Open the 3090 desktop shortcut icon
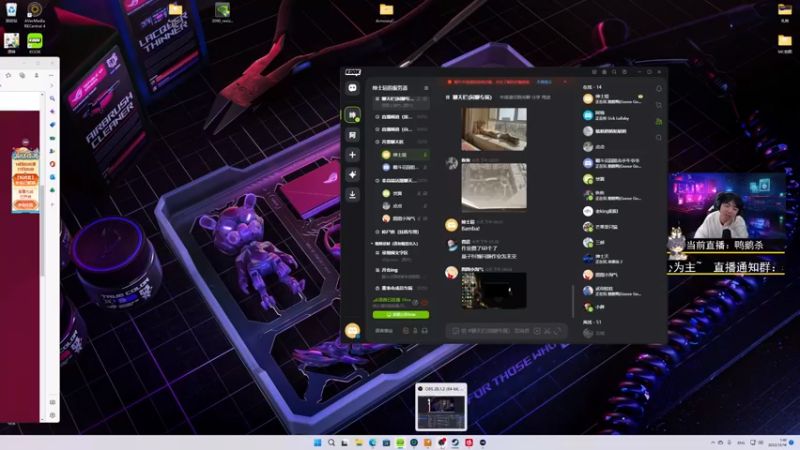Viewport: 800px width, 450px height. 222,13
